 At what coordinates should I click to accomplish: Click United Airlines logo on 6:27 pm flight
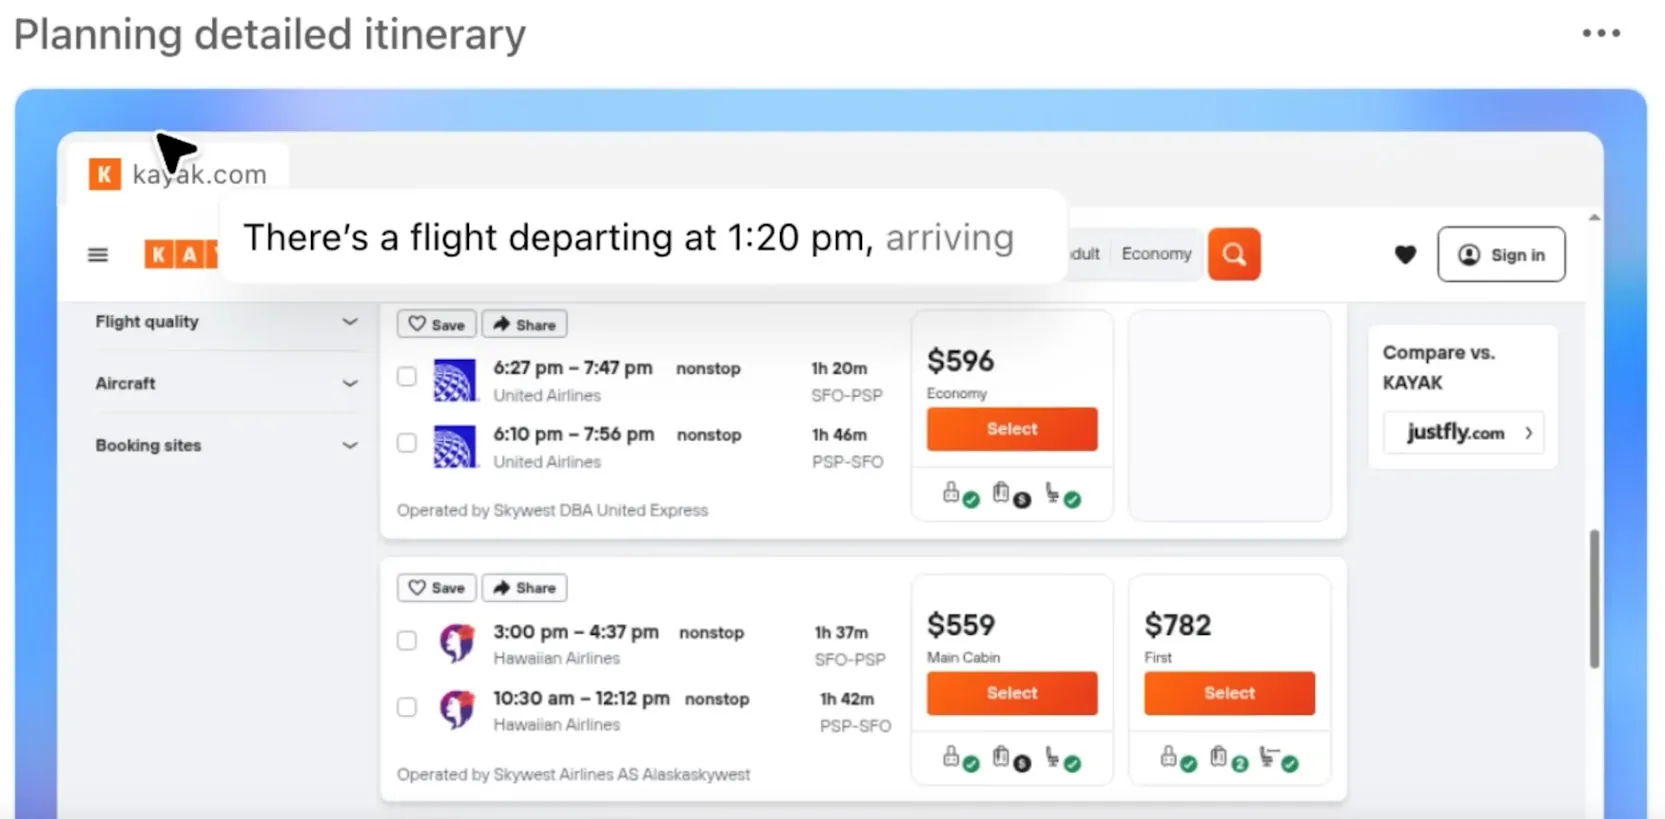tap(454, 381)
